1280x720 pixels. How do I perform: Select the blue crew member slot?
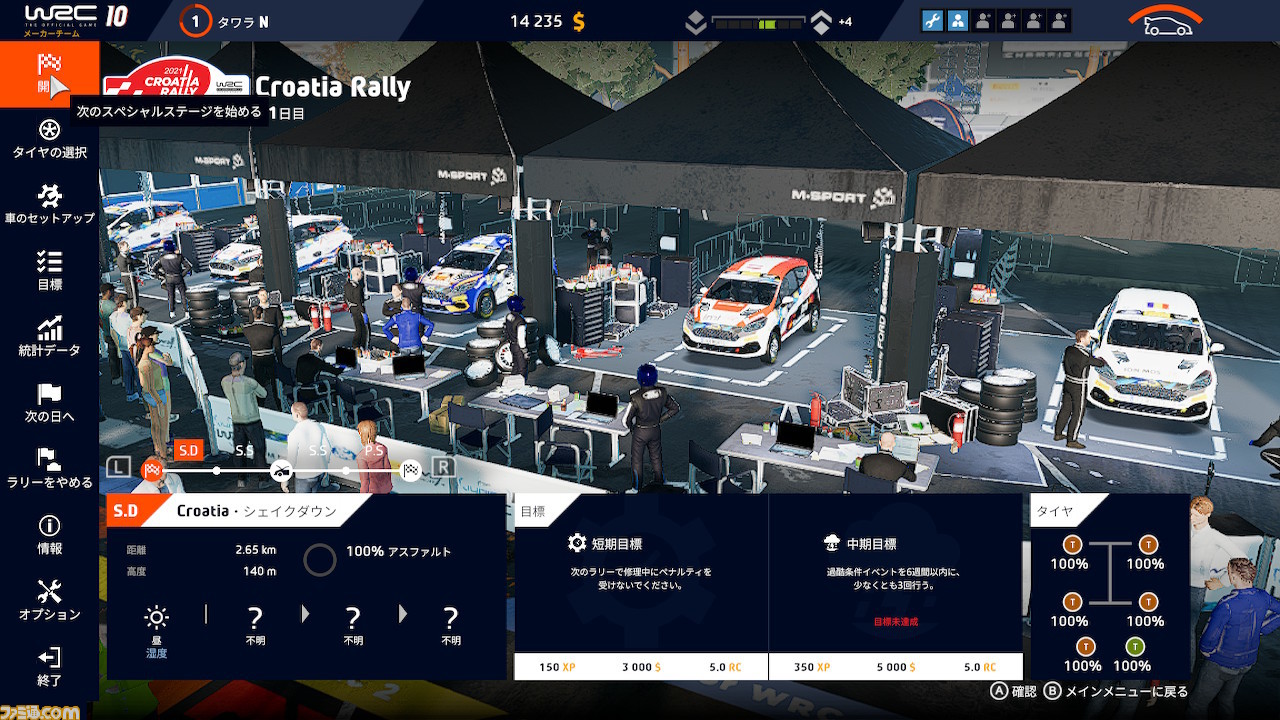coord(958,20)
